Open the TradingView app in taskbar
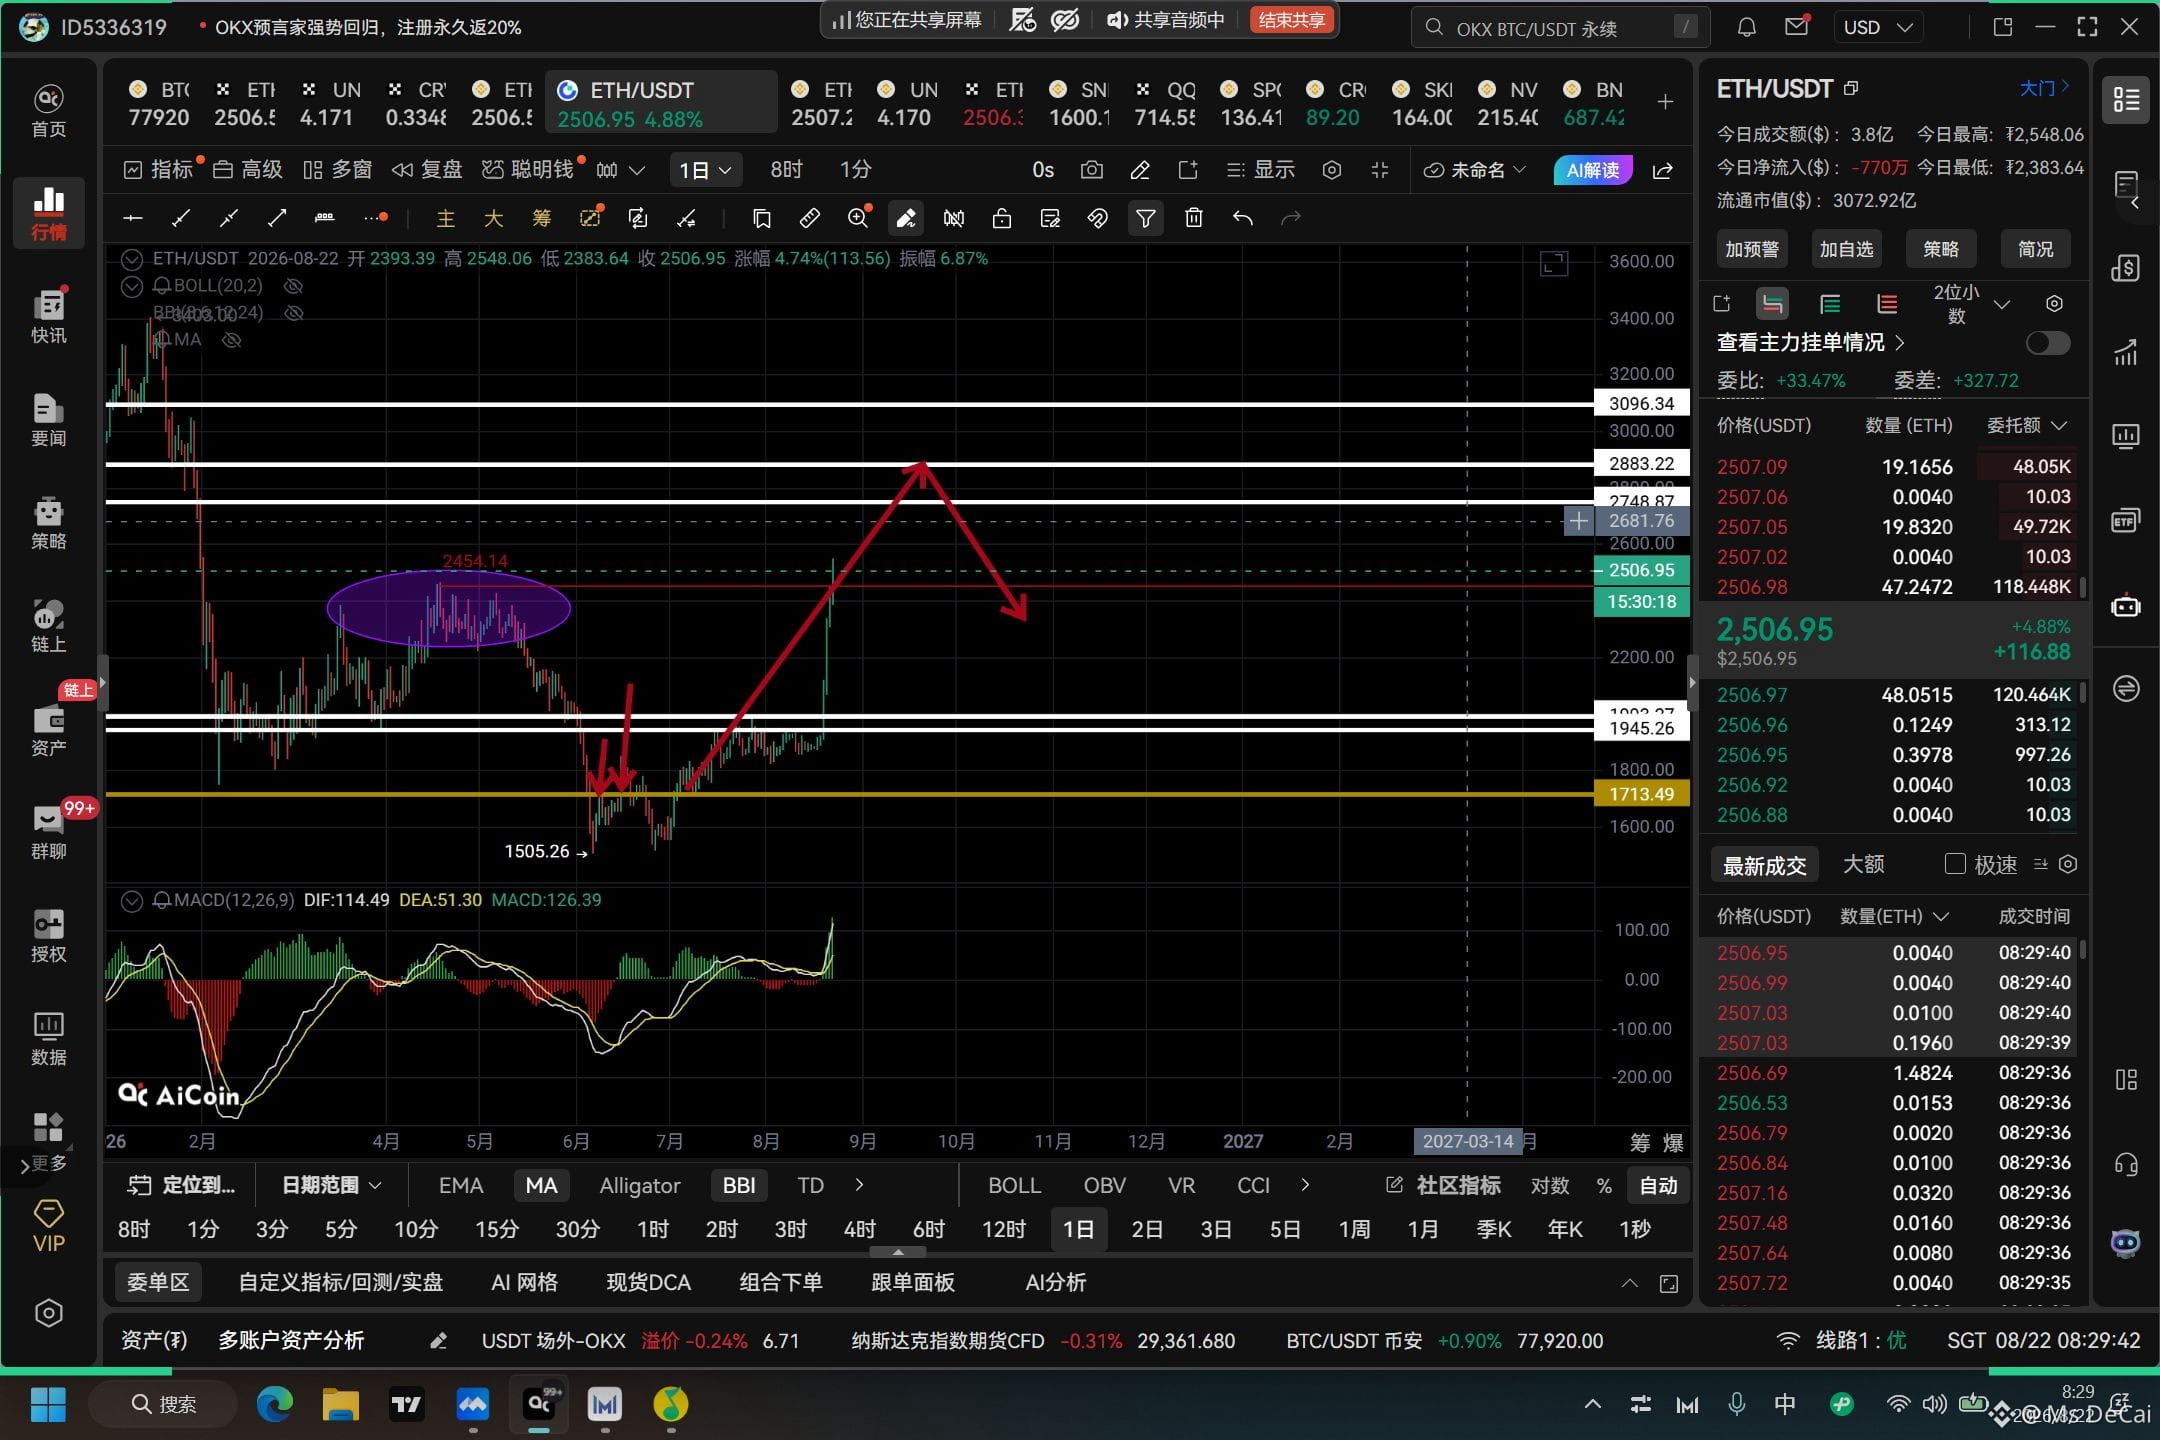 coord(406,1405)
